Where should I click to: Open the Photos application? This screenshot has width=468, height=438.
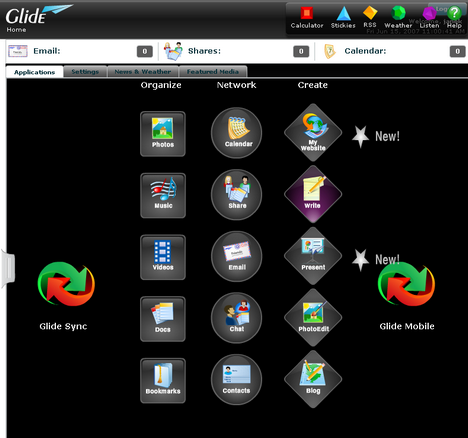(x=163, y=134)
